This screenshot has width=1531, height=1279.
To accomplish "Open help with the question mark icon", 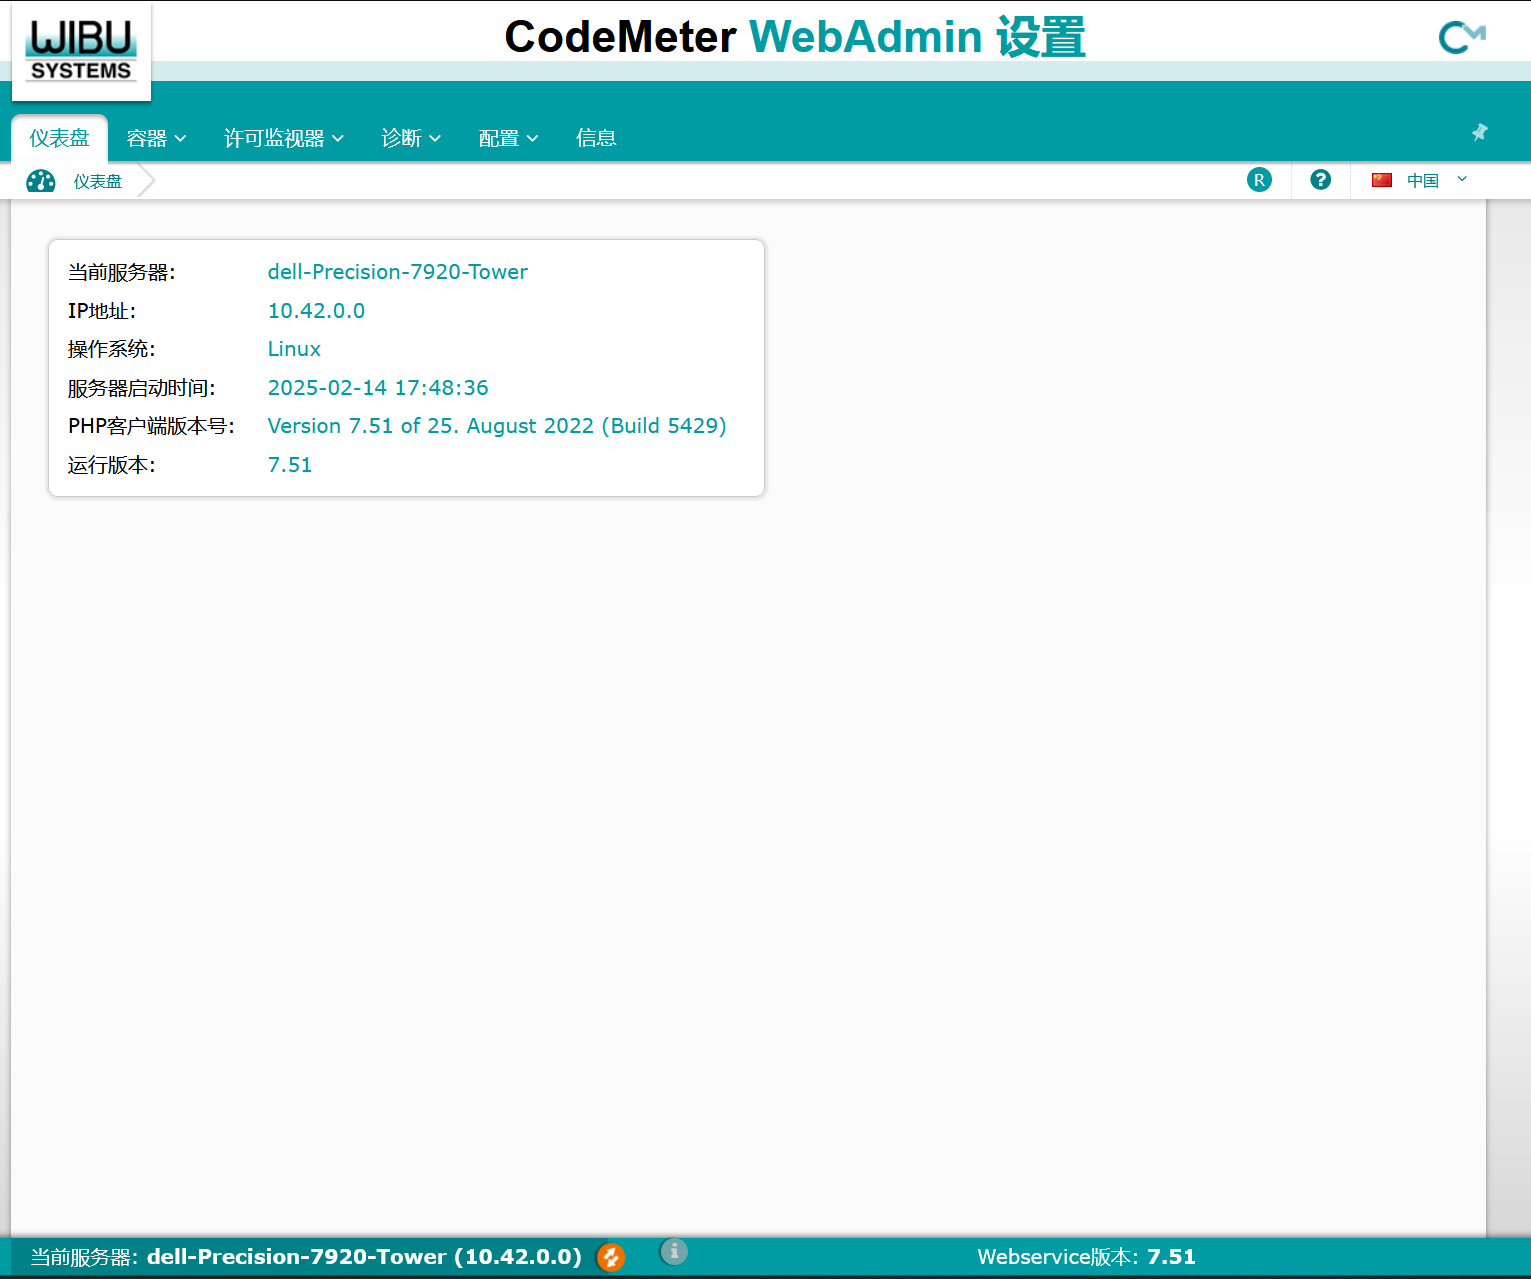I will tap(1321, 180).
